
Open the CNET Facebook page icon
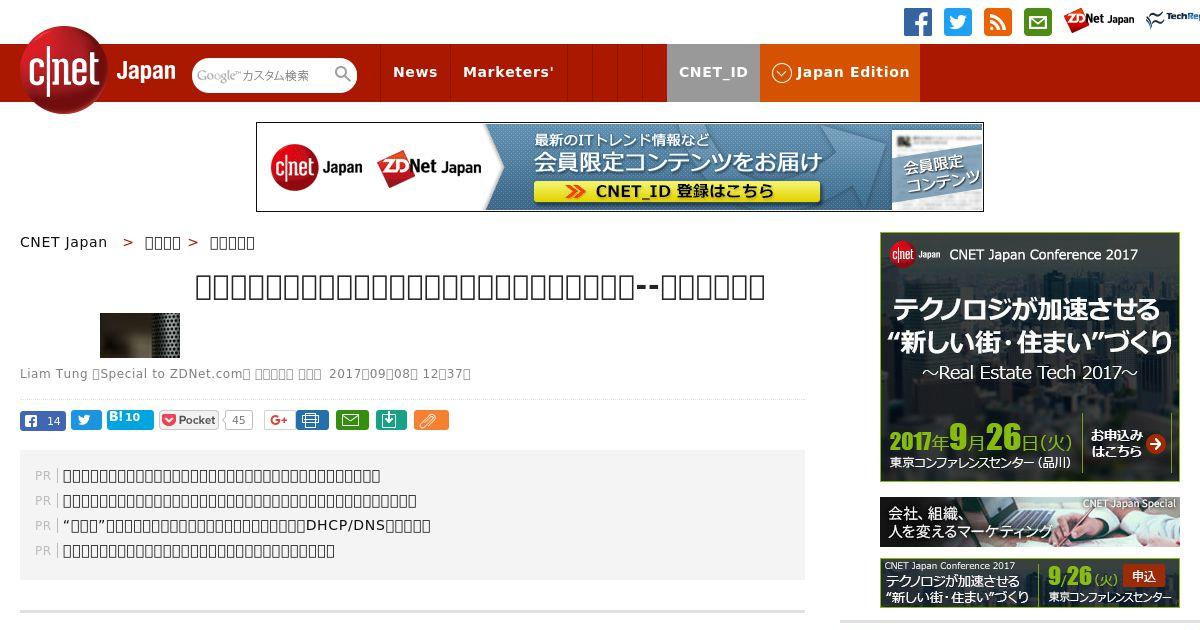[918, 22]
